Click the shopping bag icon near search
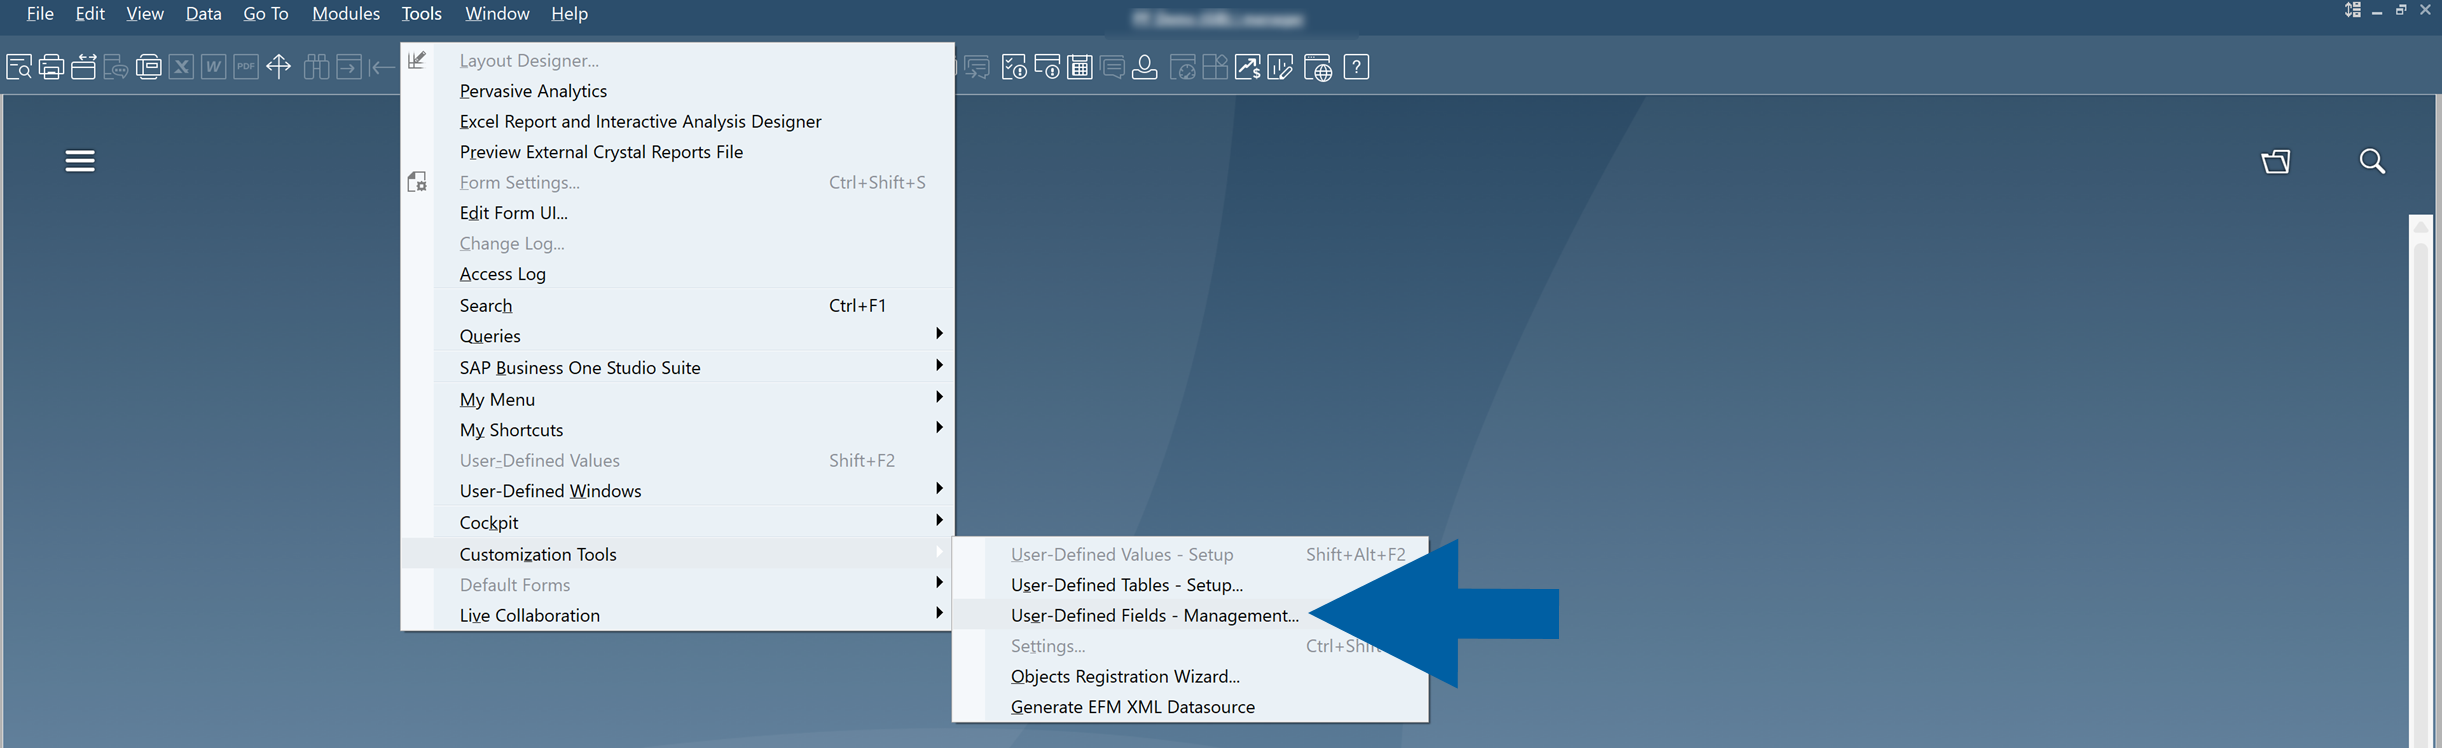 pyautogui.click(x=2276, y=161)
